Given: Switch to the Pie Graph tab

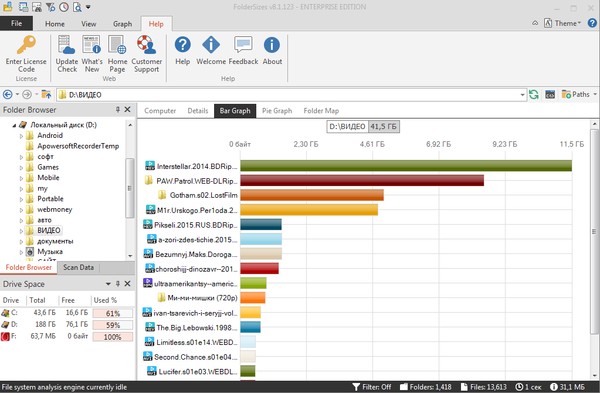Looking at the screenshot, I should click(277, 111).
